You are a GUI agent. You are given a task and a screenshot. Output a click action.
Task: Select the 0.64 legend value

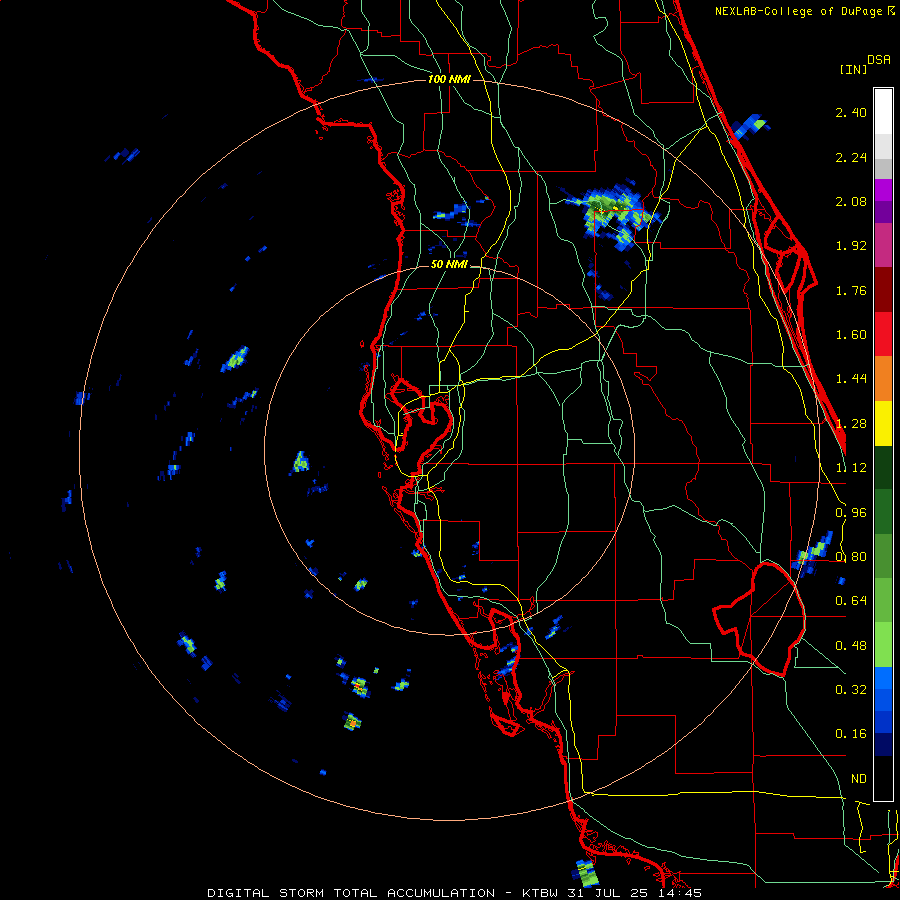pyautogui.click(x=851, y=601)
